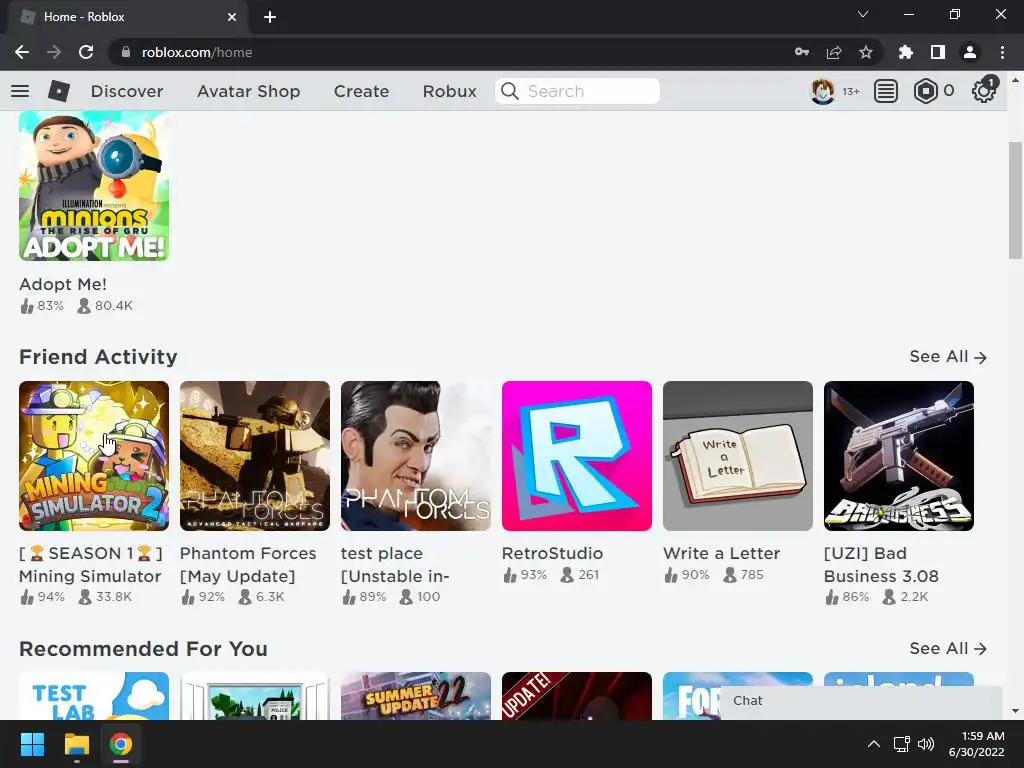Go back with browser back arrow

click(x=22, y=52)
